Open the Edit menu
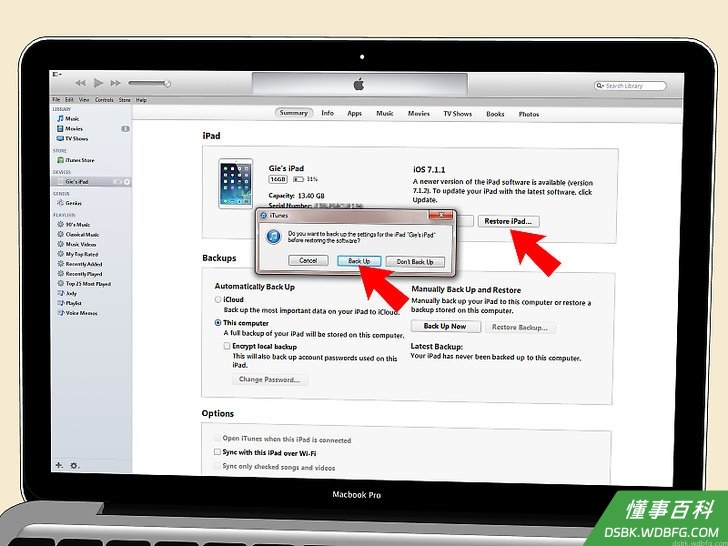Screen dimensions: 728x546 [x=69, y=100]
